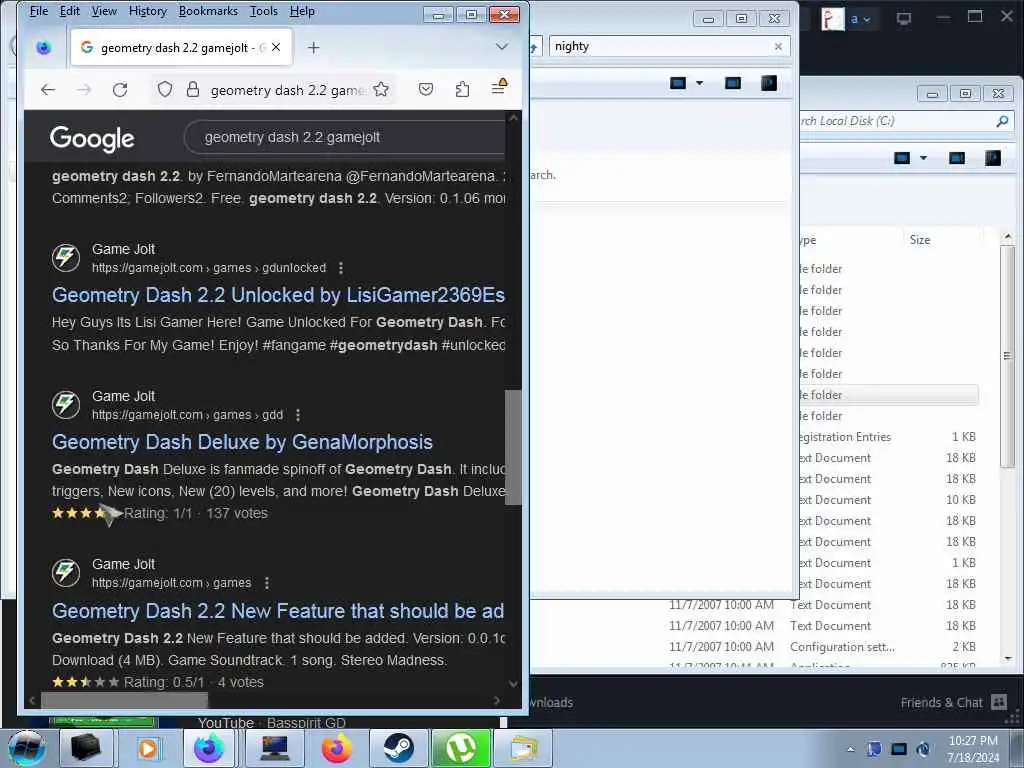Screen dimensions: 1024x768
Task: Open Steam from the taskbar
Action: pyautogui.click(x=398, y=748)
